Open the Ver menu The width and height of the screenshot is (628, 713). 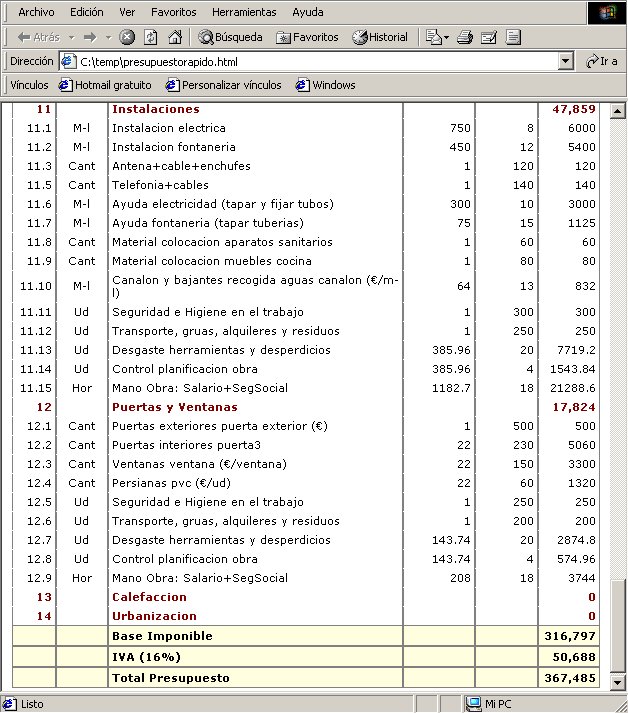click(127, 12)
